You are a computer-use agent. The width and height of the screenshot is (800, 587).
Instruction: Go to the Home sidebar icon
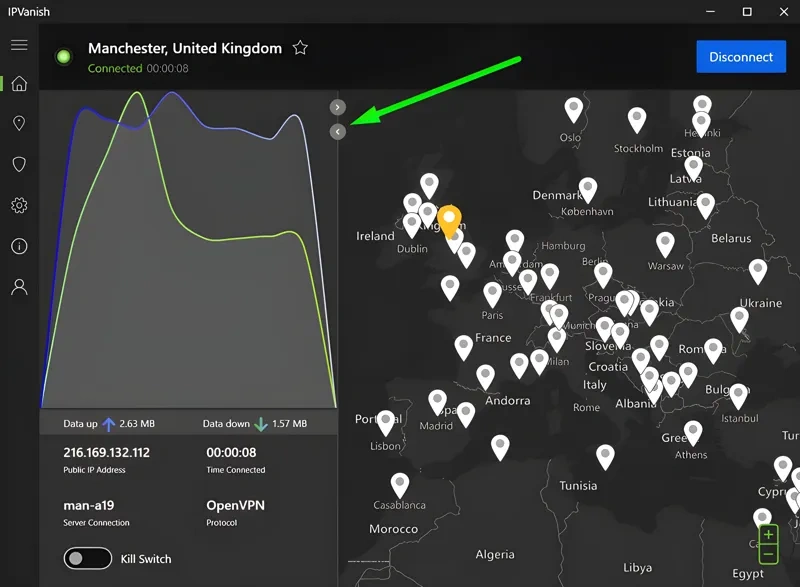(x=19, y=84)
